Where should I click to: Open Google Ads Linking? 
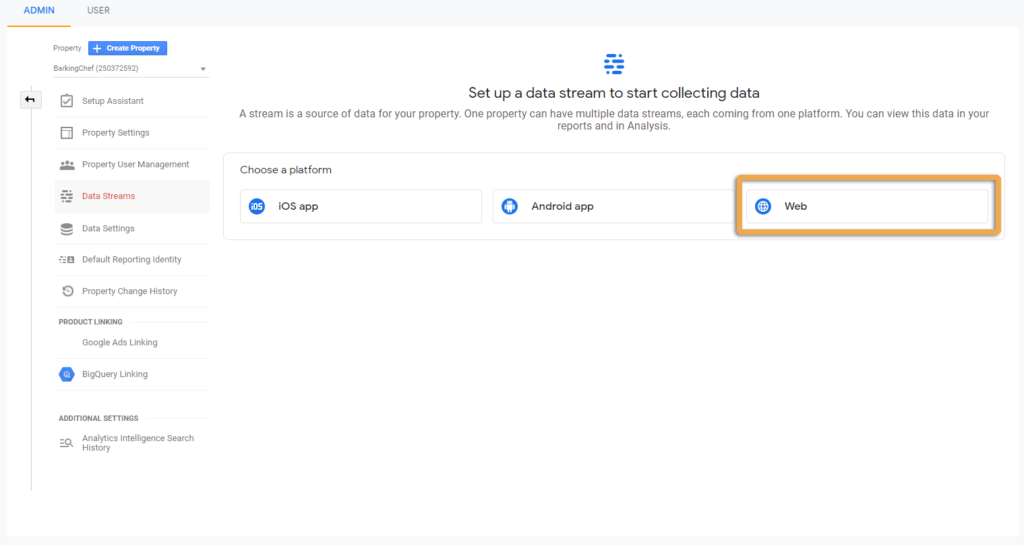coord(132,343)
